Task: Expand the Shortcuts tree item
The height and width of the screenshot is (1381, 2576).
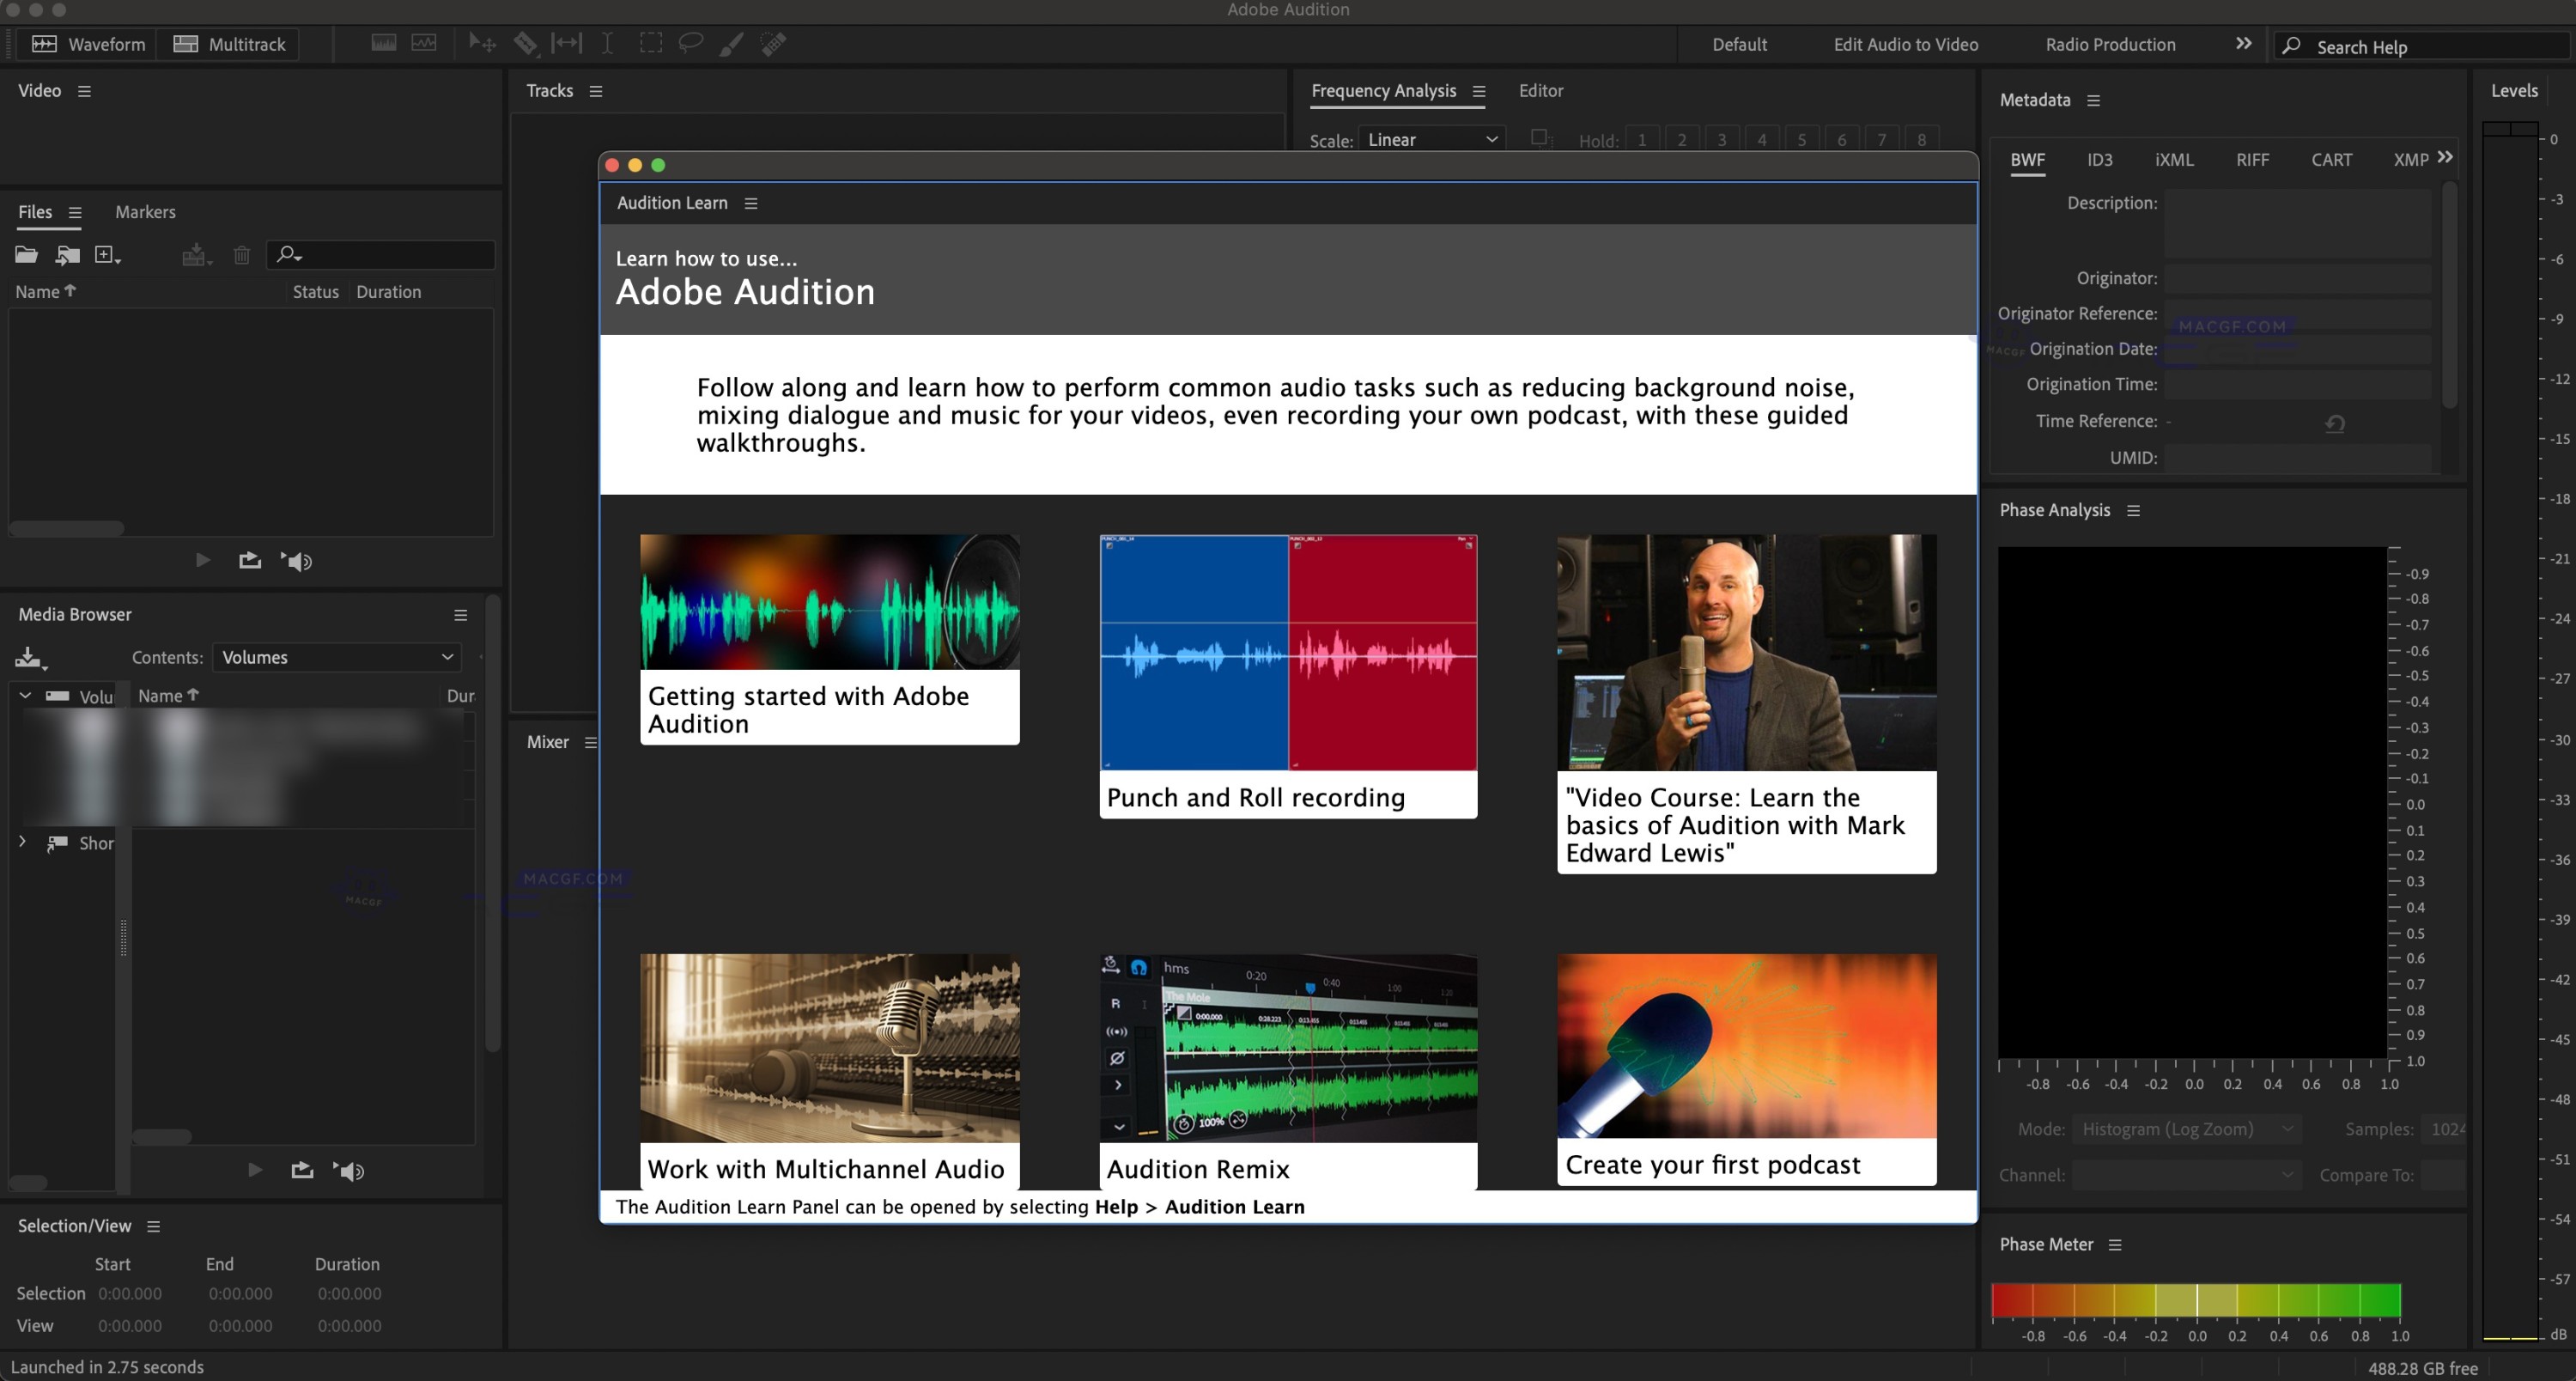Action: (22, 842)
